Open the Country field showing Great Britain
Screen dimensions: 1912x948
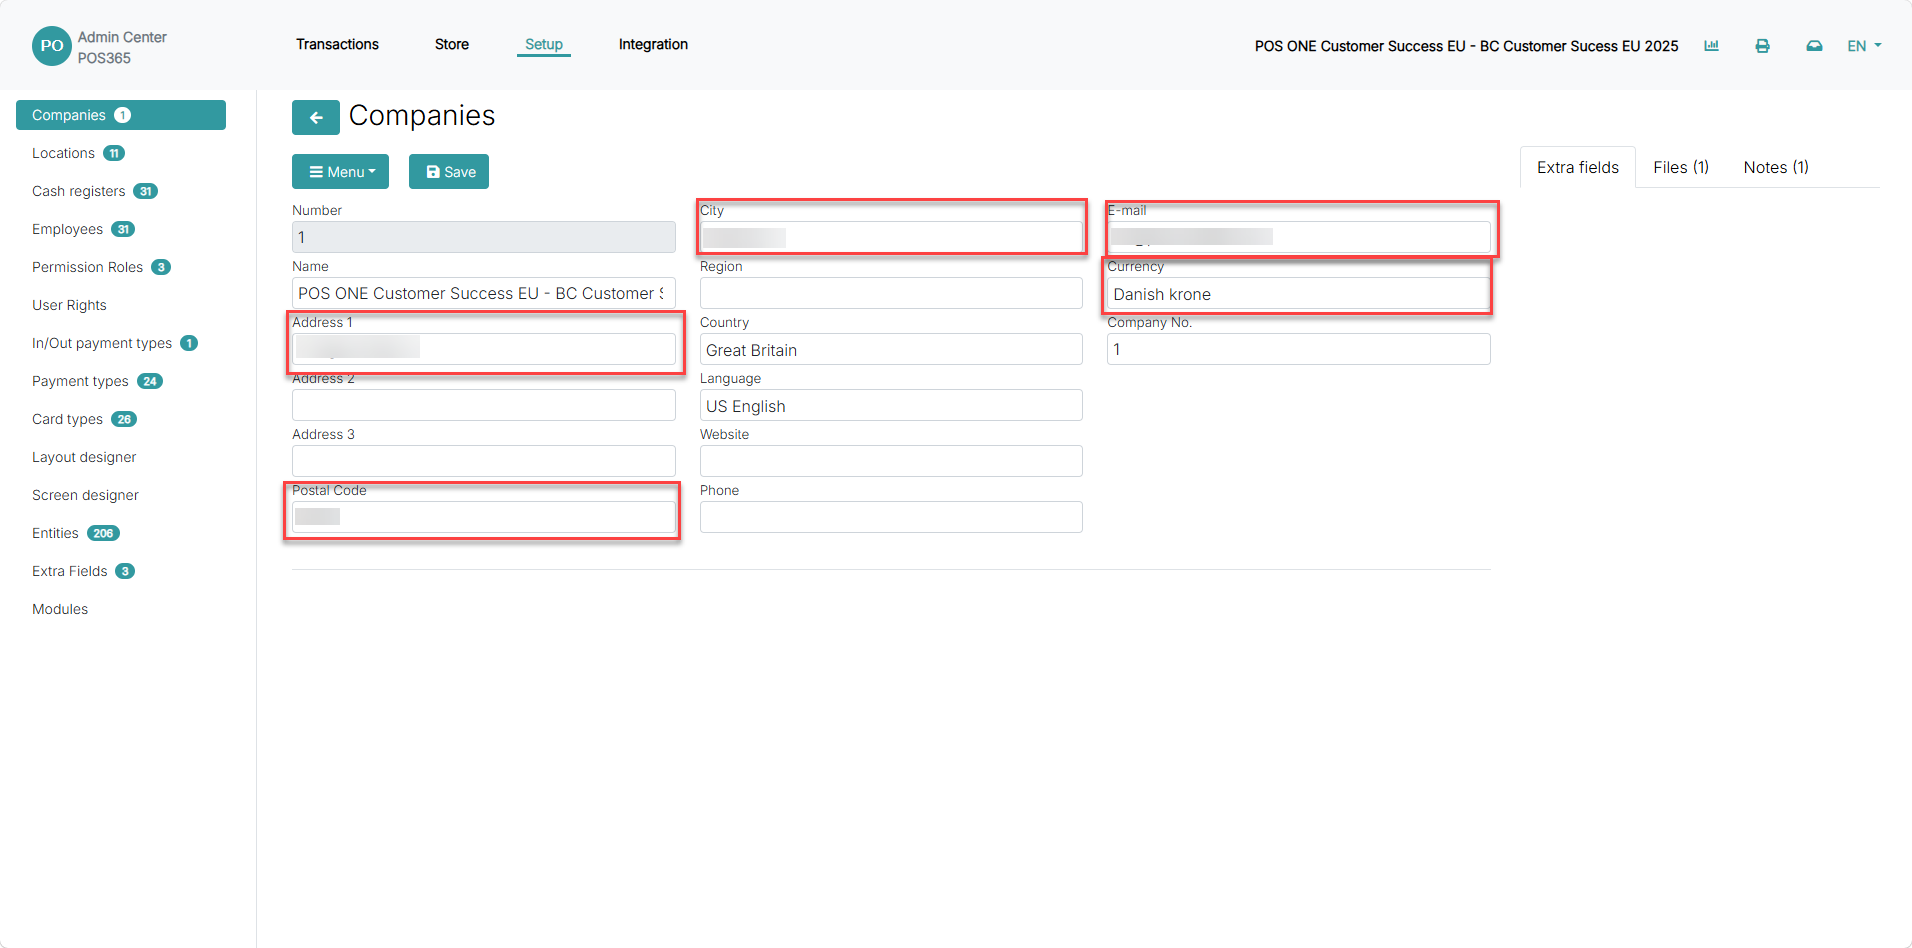[x=891, y=349]
